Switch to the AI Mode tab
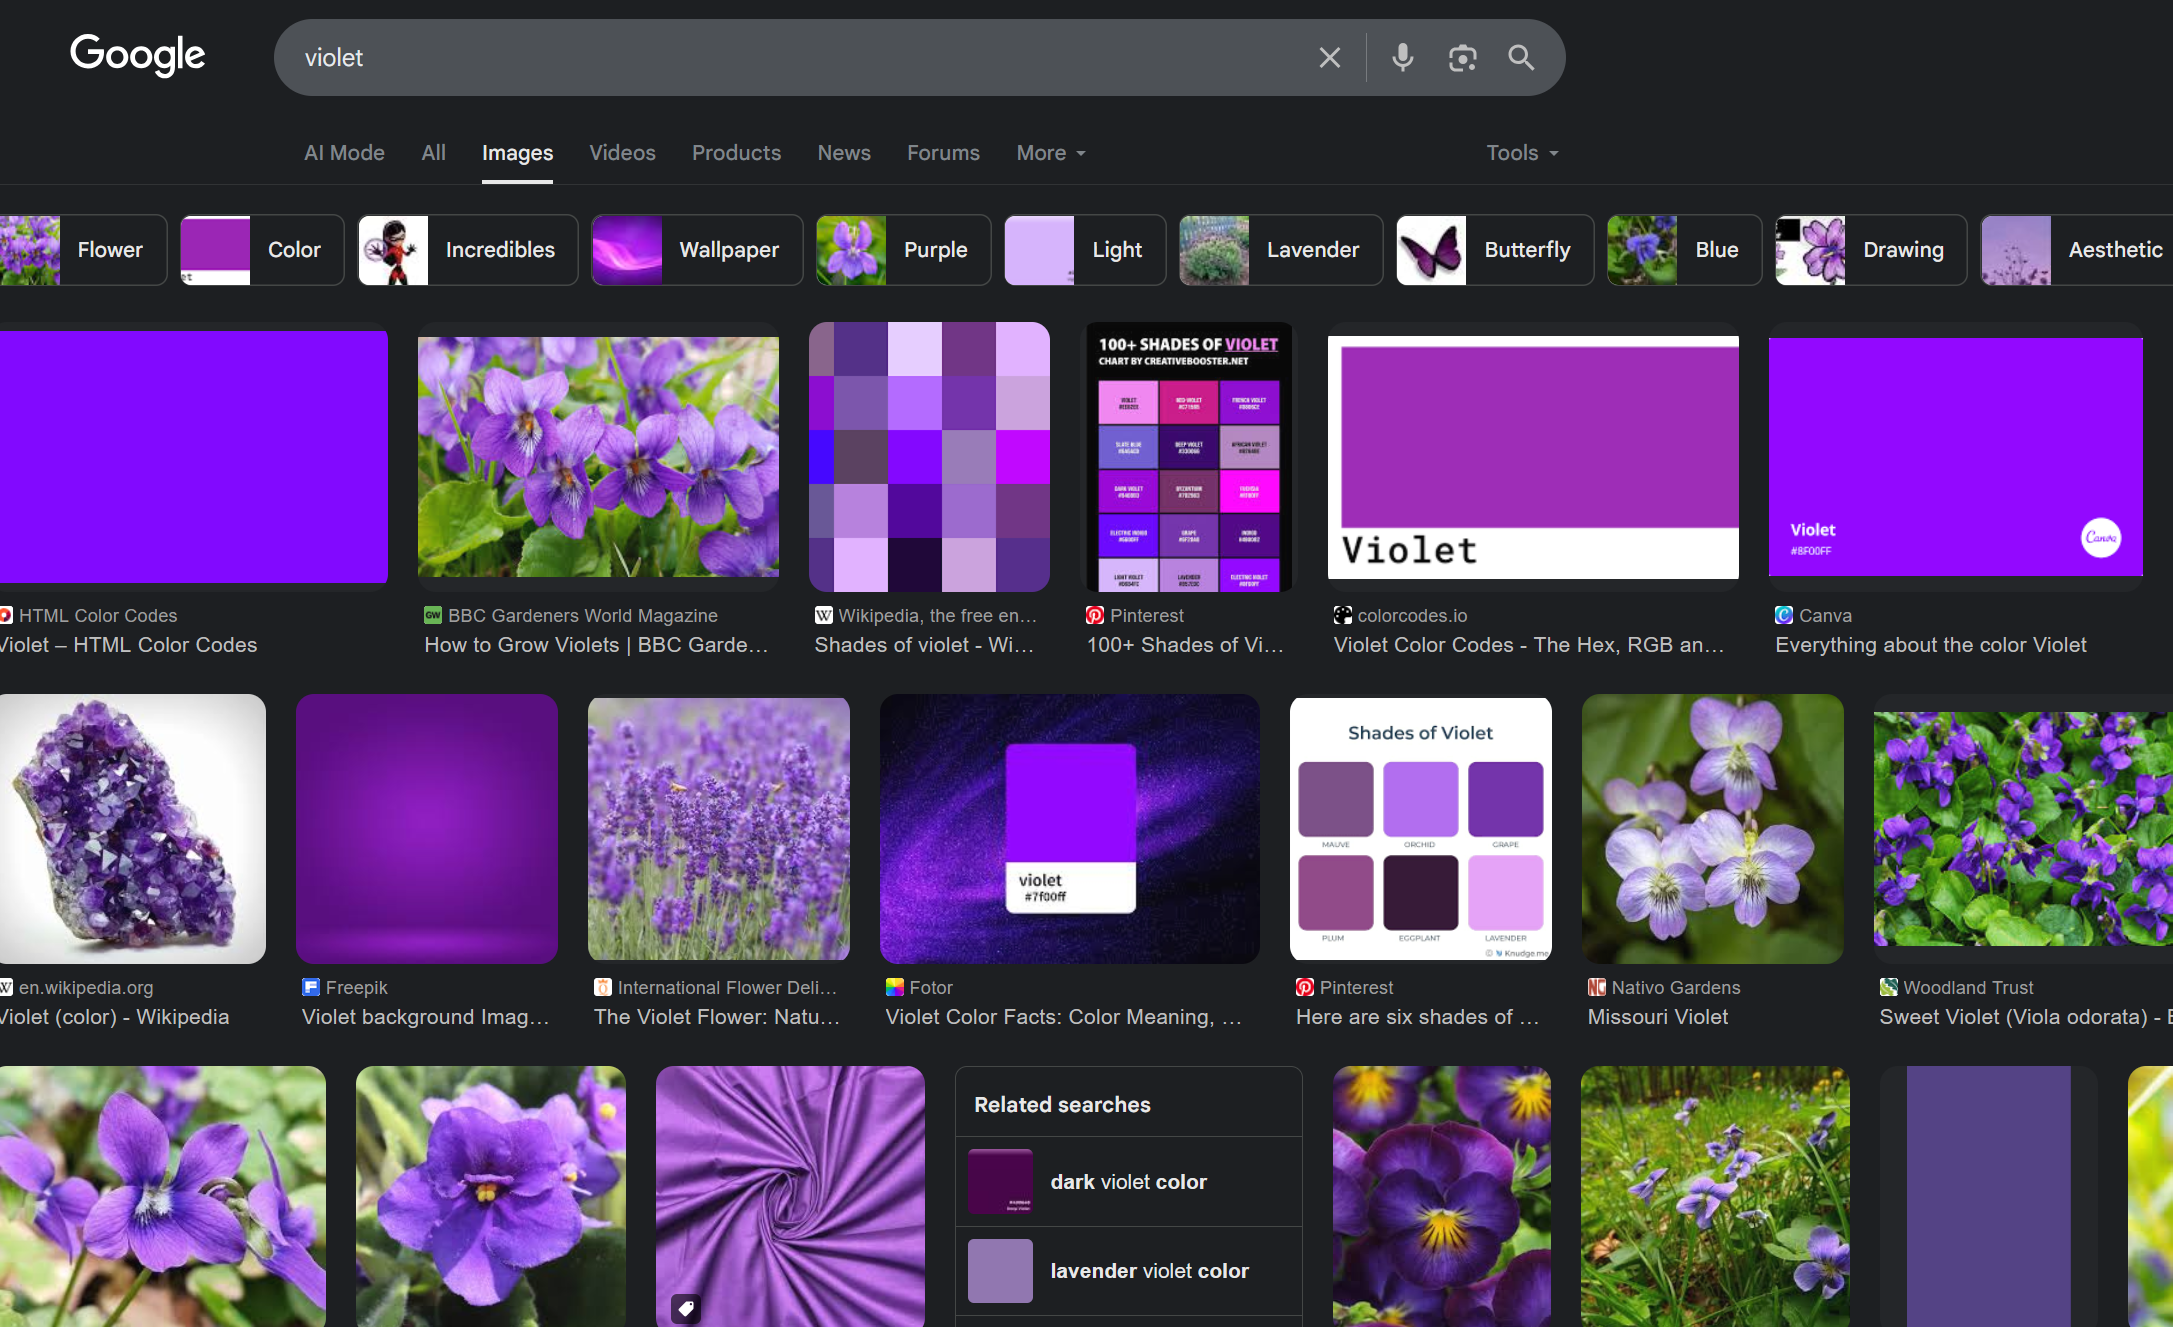Screen dimensions: 2173x1327 [x=344, y=153]
